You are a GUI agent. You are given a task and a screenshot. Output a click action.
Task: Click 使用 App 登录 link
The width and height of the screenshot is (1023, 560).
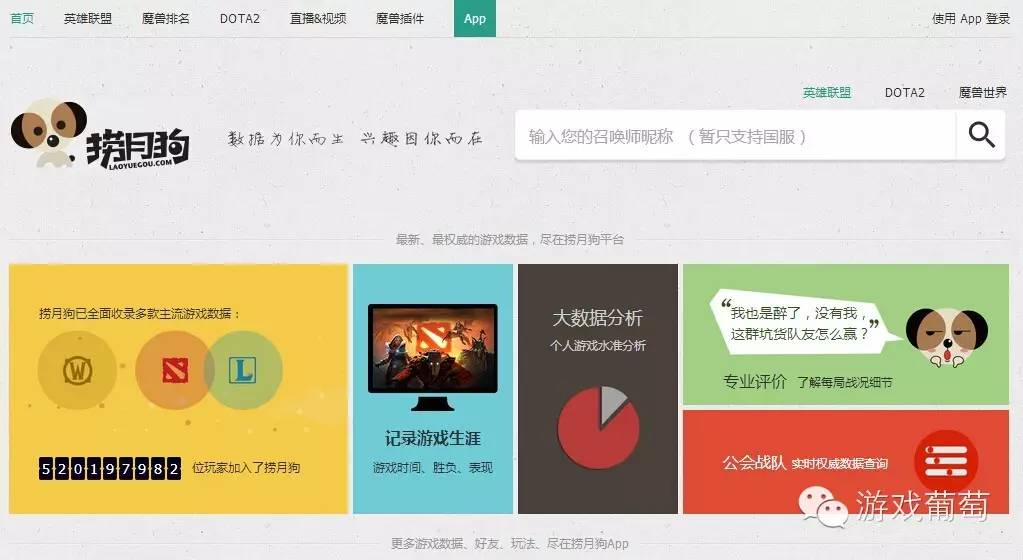point(971,19)
